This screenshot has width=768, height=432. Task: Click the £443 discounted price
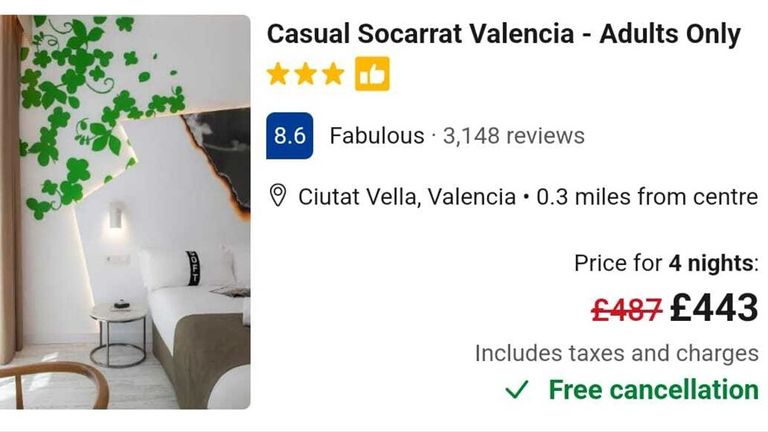[x=714, y=308]
